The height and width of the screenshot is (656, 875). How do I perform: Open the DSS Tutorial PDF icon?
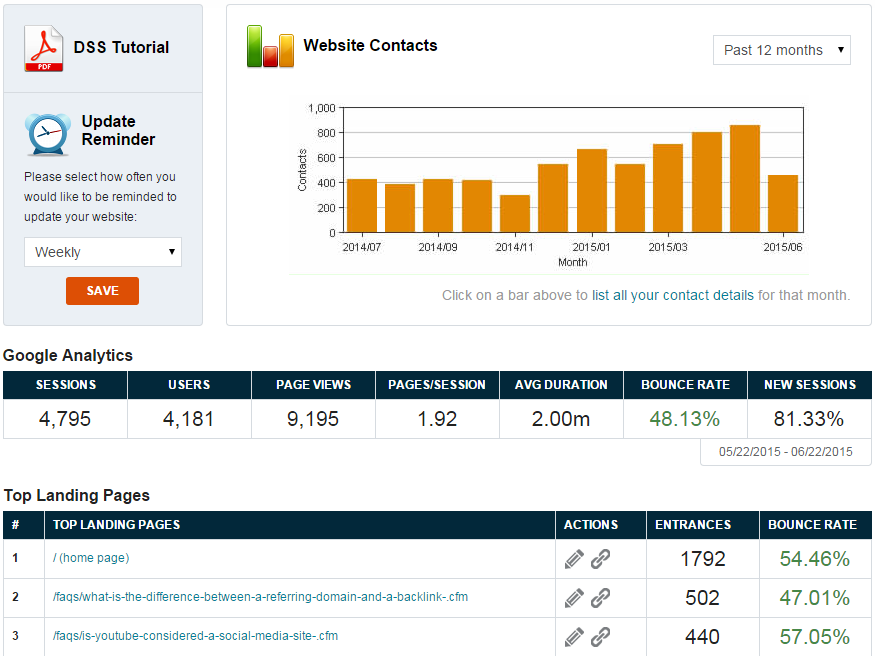pyautogui.click(x=45, y=49)
